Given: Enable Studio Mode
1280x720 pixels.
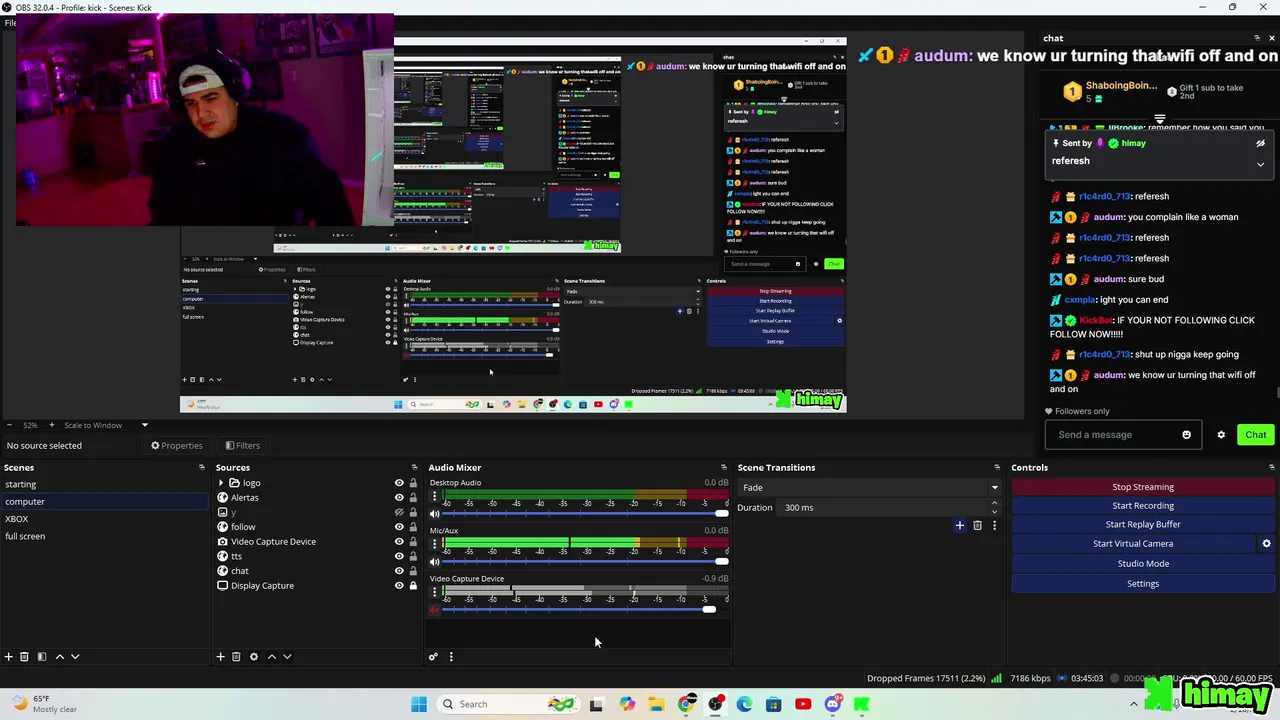Looking at the screenshot, I should coord(1143,564).
